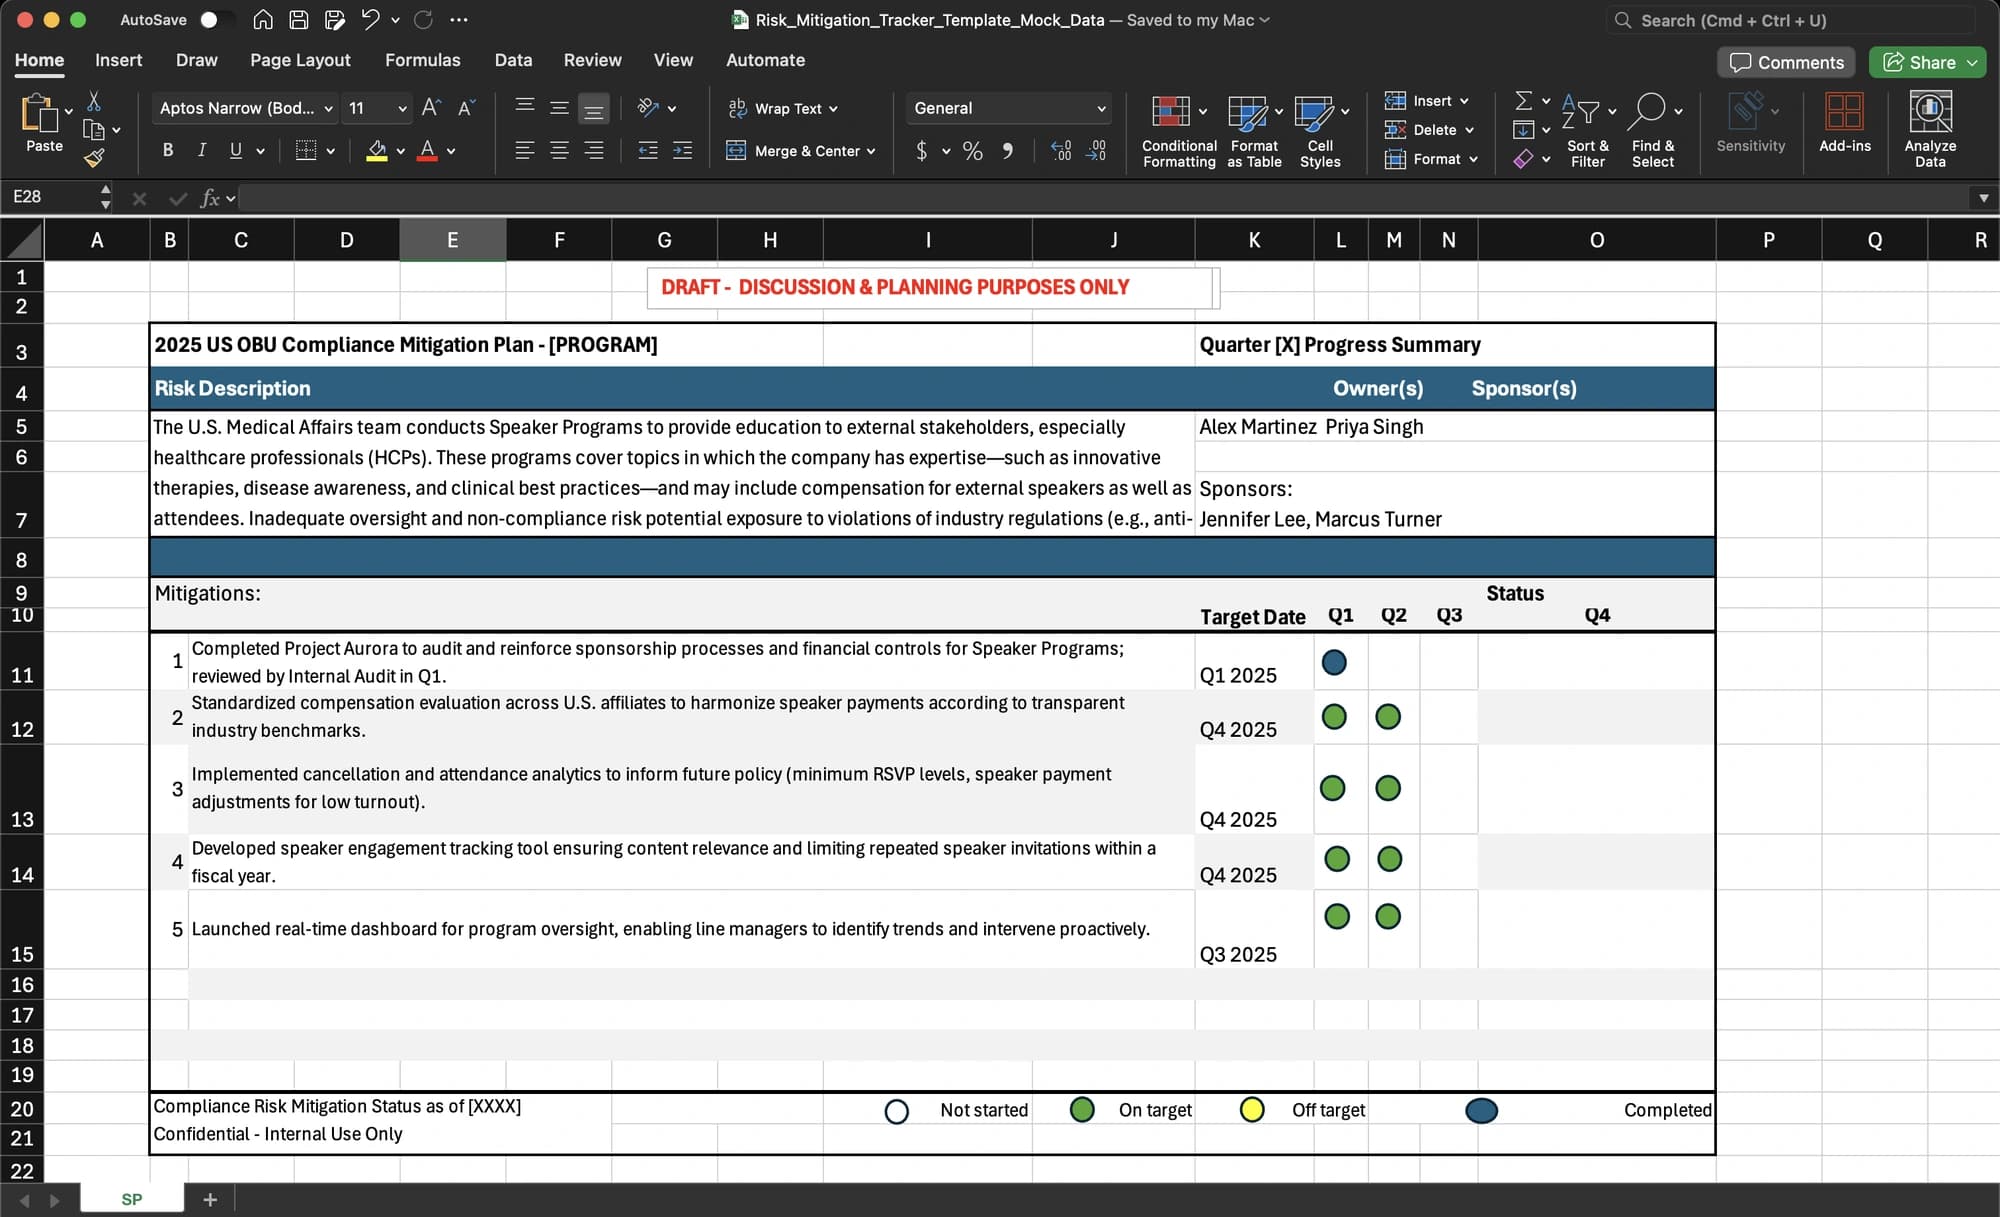Select all cells via corner triangle
2000x1217 pixels.
point(23,240)
